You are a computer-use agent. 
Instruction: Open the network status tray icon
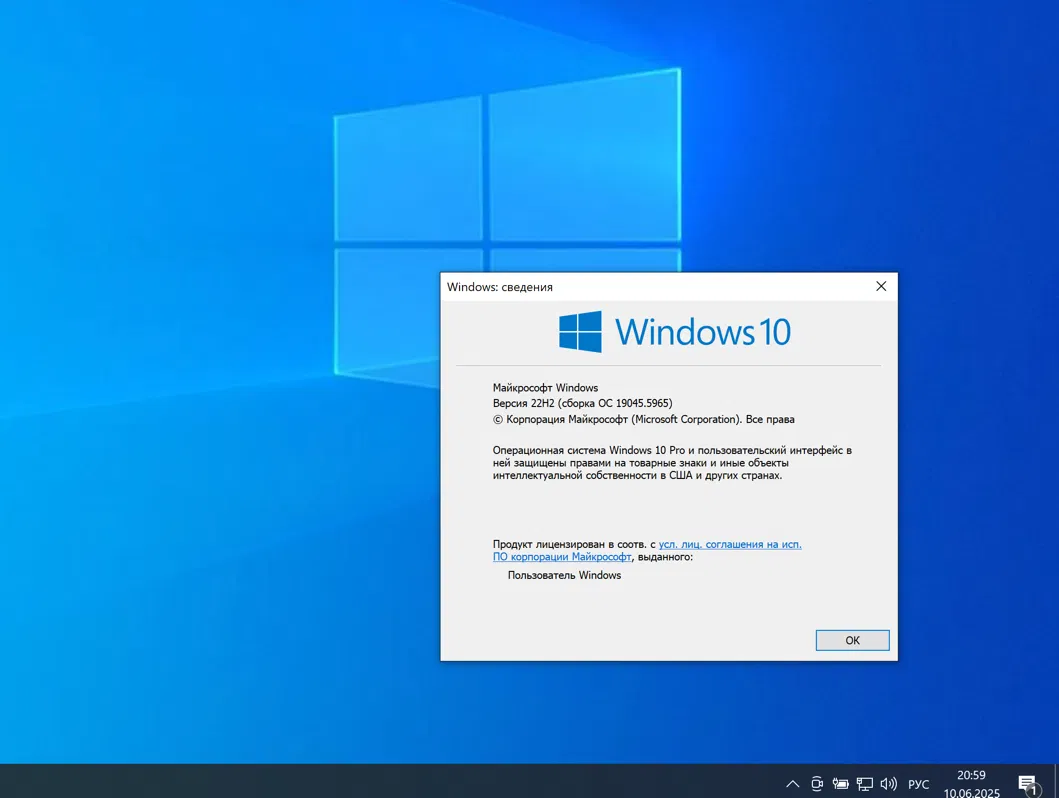coord(864,783)
